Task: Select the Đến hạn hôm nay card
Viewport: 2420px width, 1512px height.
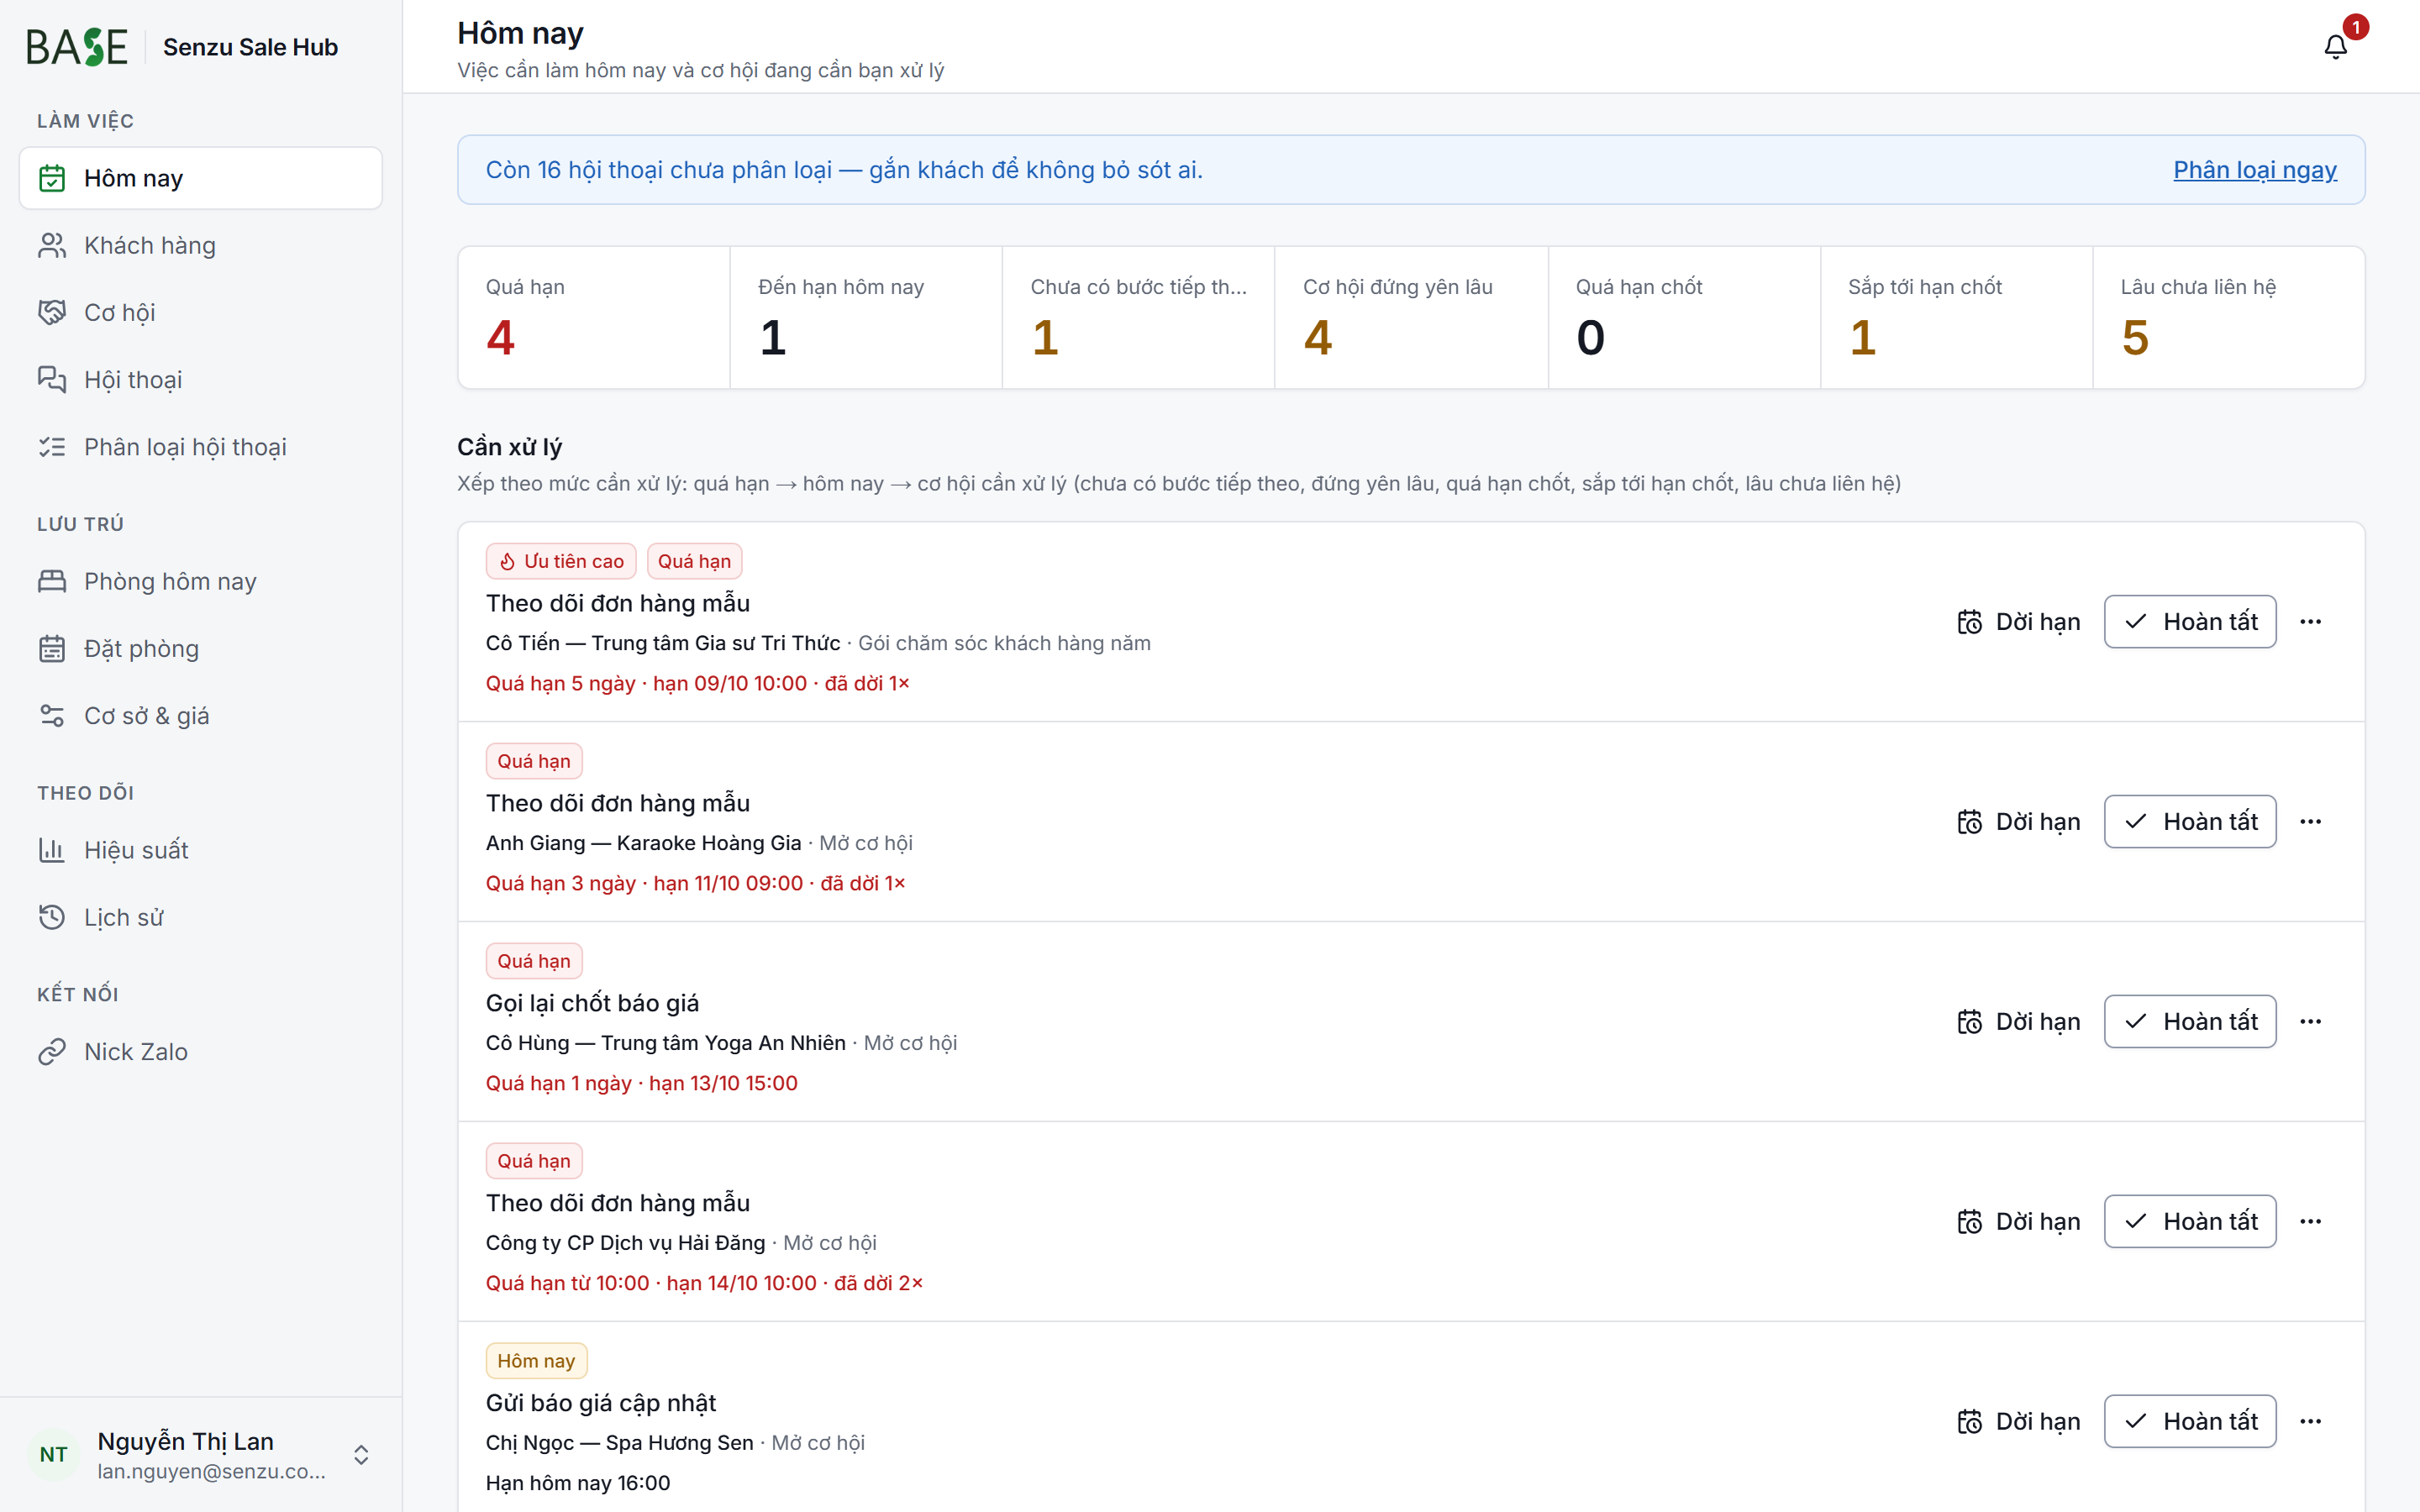Action: click(x=866, y=317)
